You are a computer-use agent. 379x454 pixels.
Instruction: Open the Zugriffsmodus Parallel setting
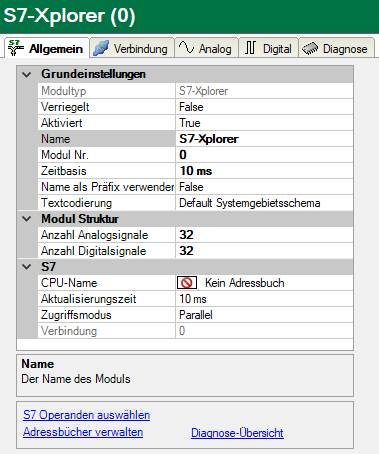tap(264, 315)
